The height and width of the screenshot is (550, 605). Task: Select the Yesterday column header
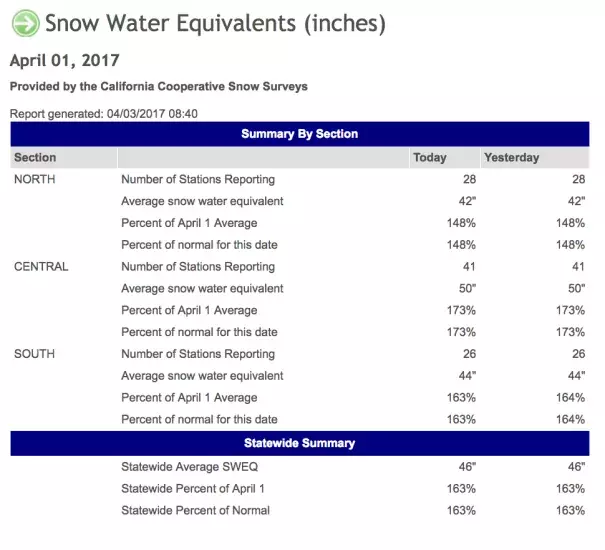[x=512, y=157]
